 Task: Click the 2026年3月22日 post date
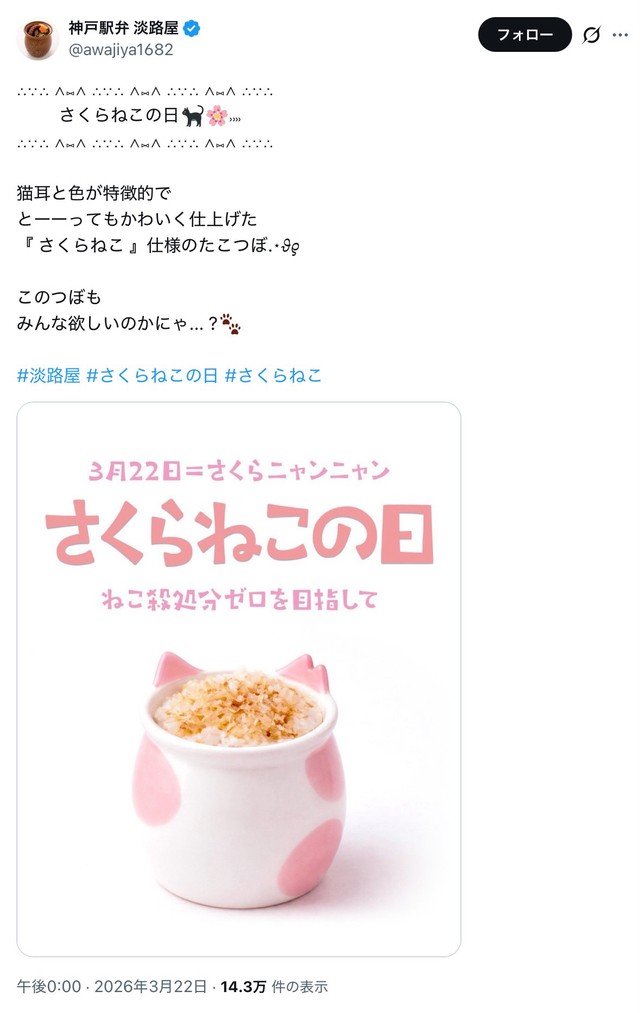[150, 987]
